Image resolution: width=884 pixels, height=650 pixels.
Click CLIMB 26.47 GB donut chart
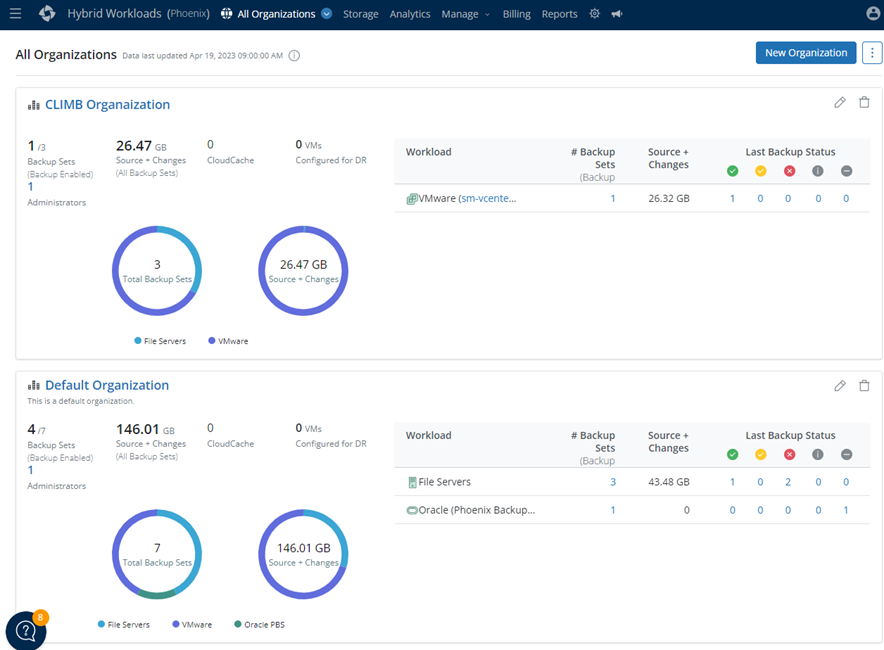click(303, 271)
